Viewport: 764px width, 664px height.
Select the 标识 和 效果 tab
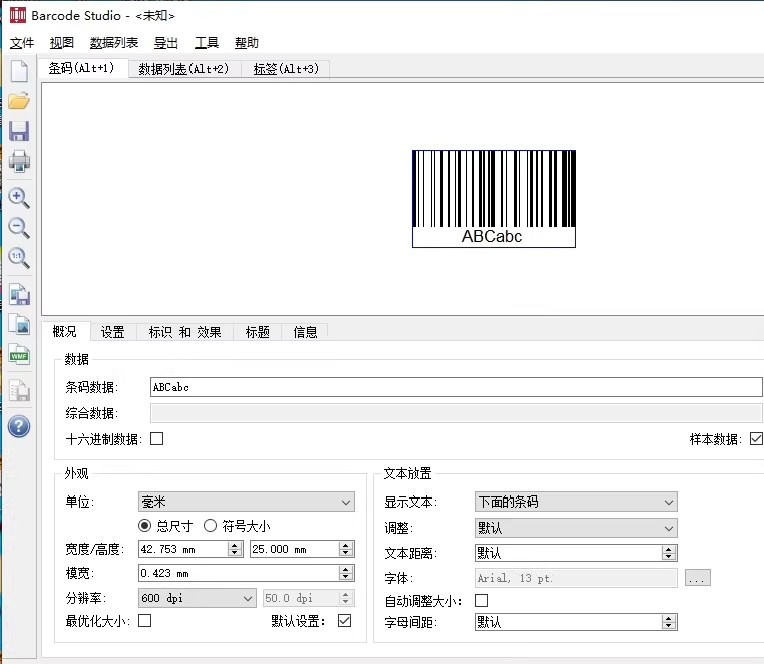[x=185, y=332]
